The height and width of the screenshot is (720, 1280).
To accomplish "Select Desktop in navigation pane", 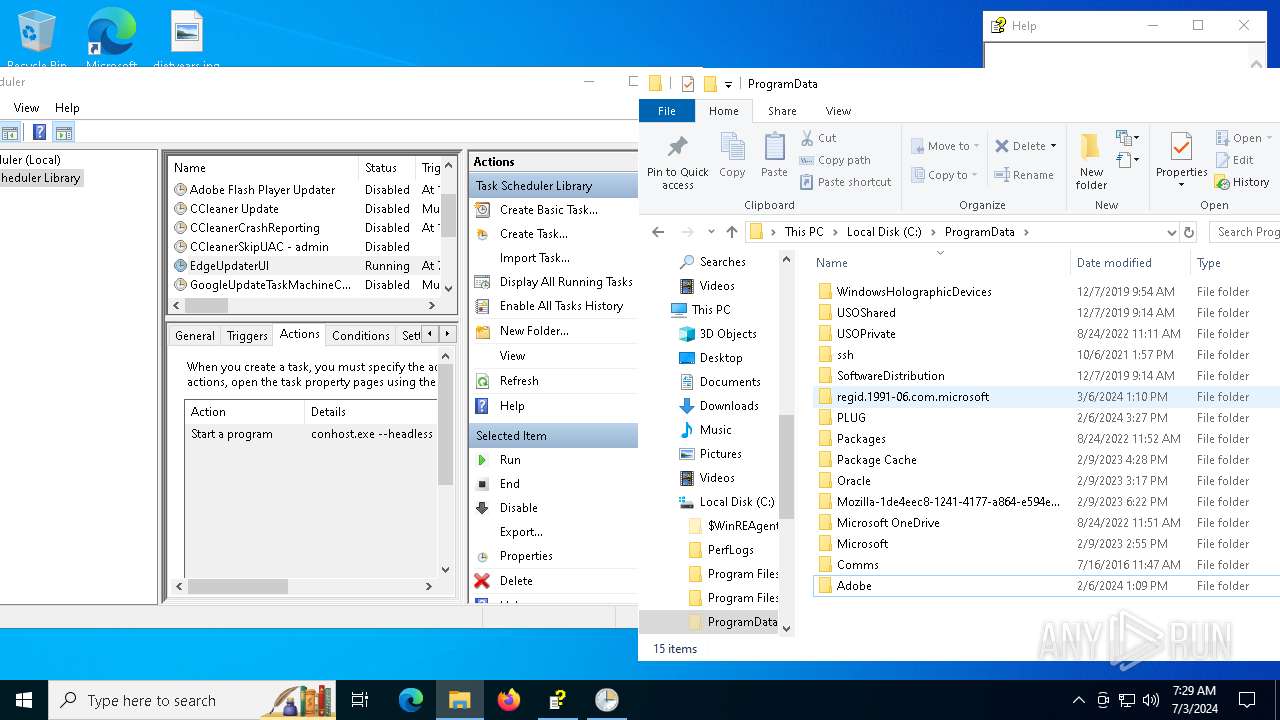I will coord(721,358).
